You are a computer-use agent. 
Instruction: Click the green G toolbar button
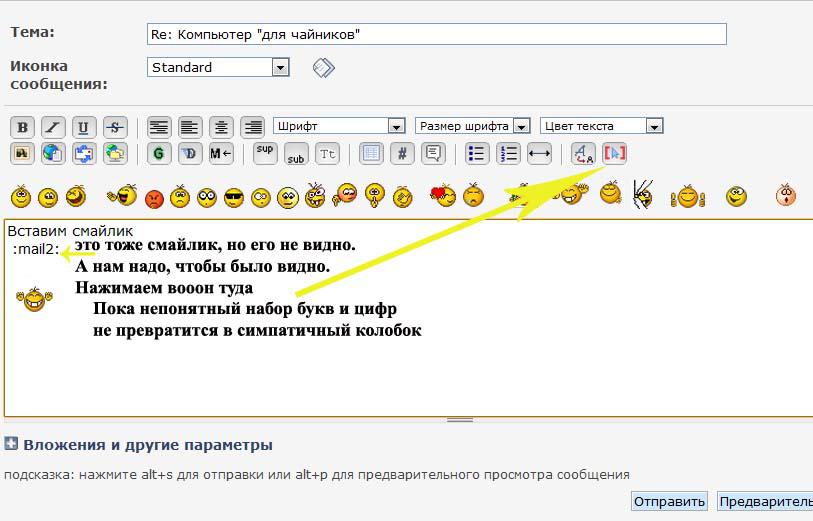coord(159,154)
